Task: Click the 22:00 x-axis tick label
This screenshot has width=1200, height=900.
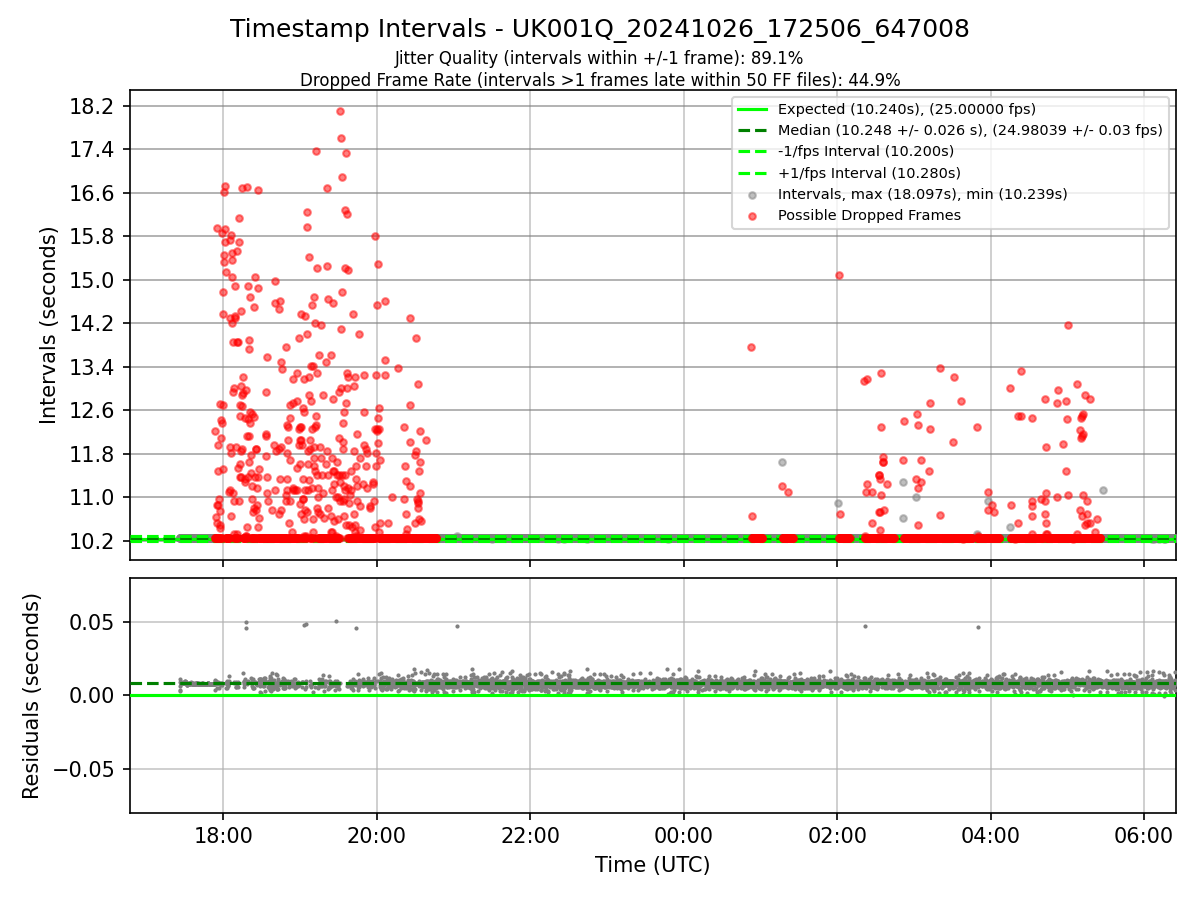Action: click(530, 834)
